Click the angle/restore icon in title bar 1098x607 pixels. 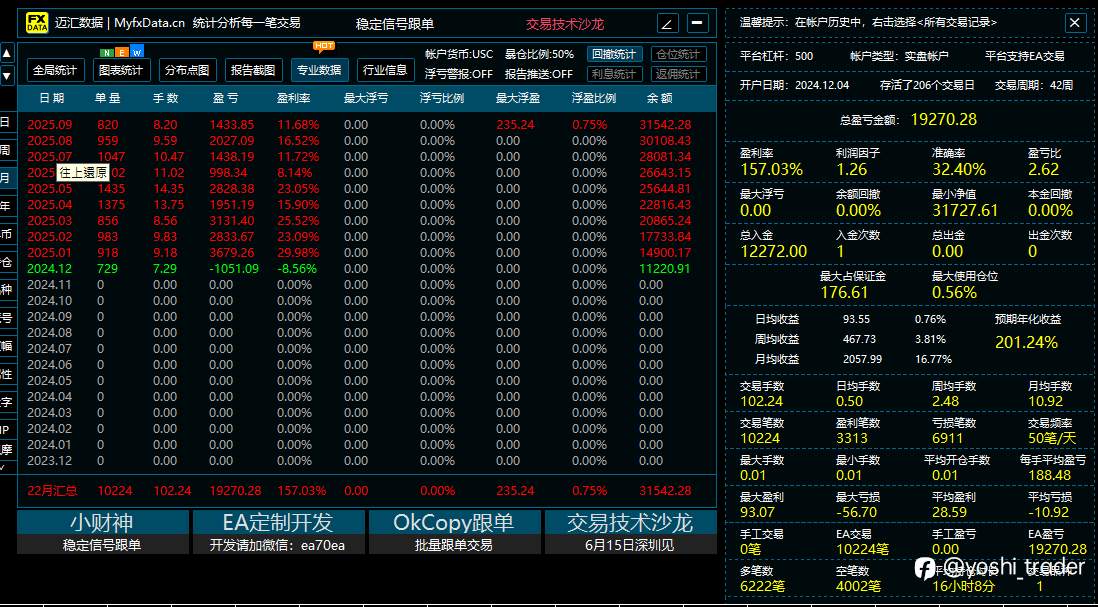(667, 23)
